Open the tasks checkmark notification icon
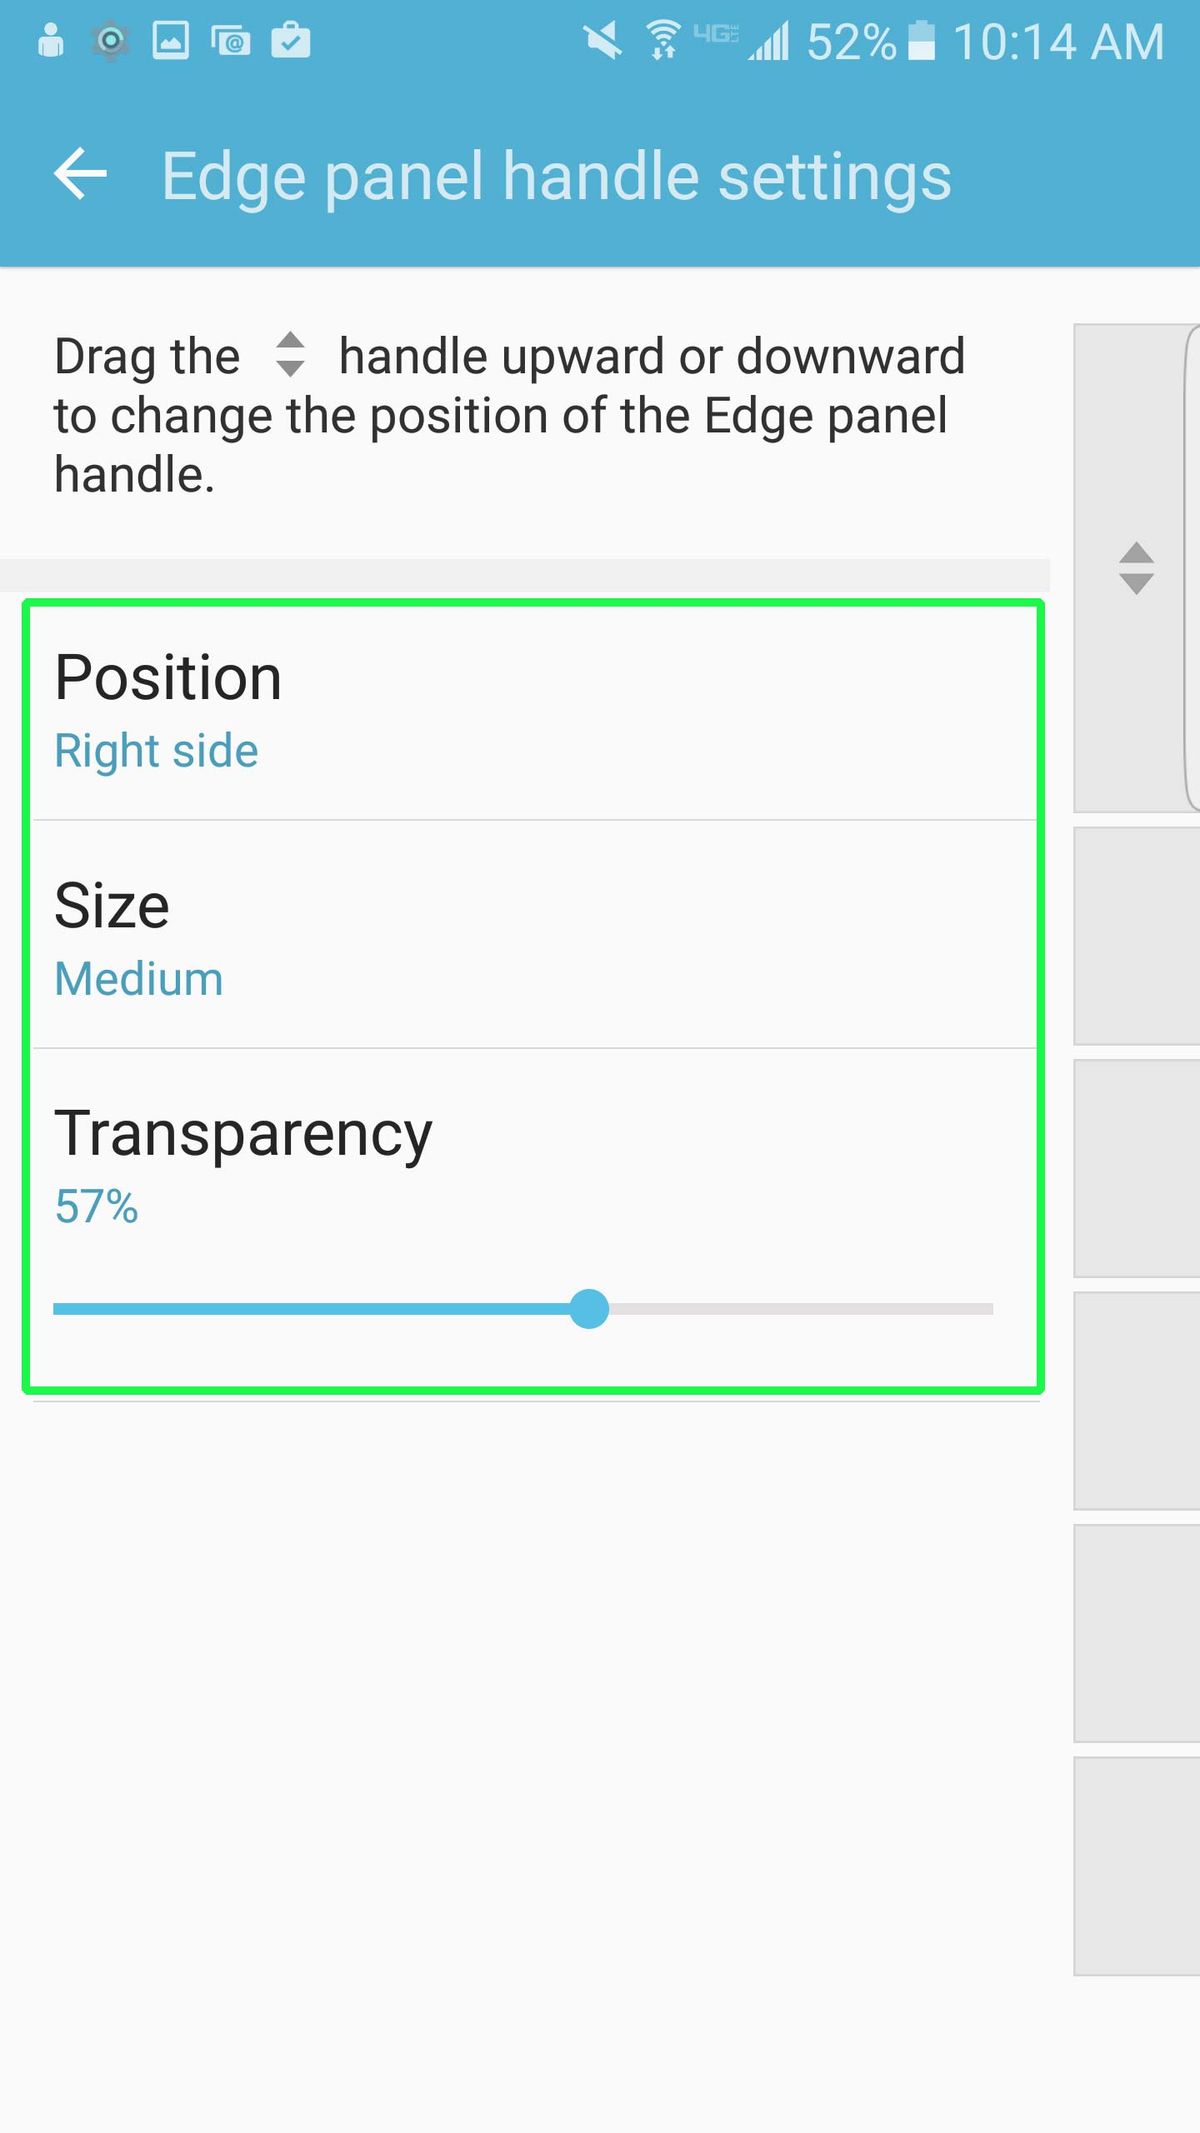 (x=290, y=41)
